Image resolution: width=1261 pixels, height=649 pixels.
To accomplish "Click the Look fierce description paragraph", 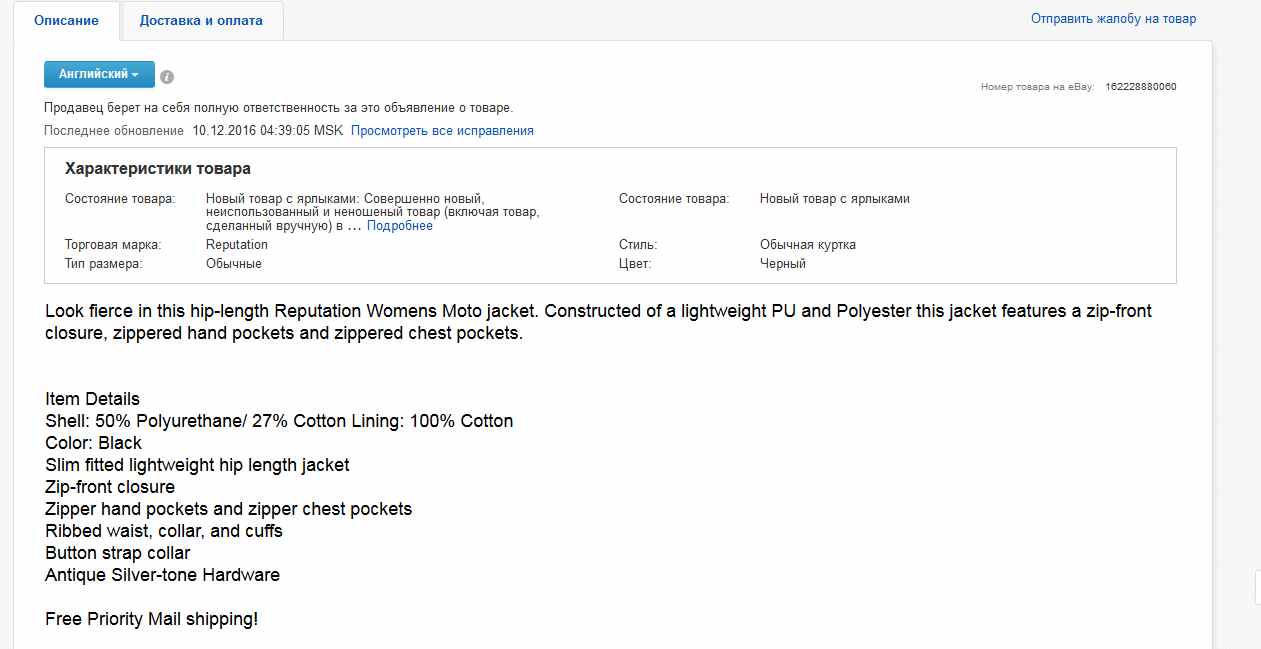I will [x=599, y=322].
